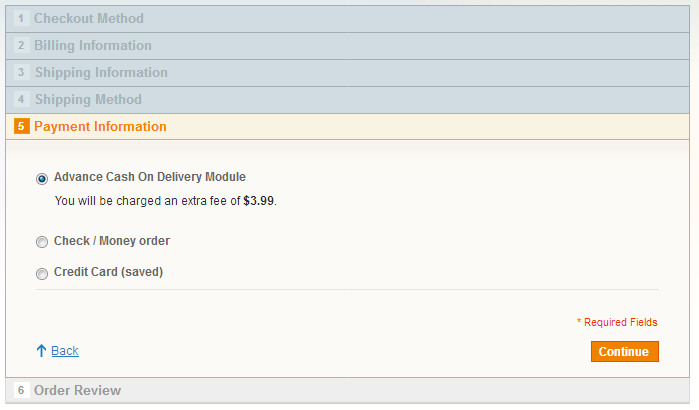Image resolution: width=699 pixels, height=410 pixels.
Task: Open the Shipping Method step header
Action: [x=88, y=100]
